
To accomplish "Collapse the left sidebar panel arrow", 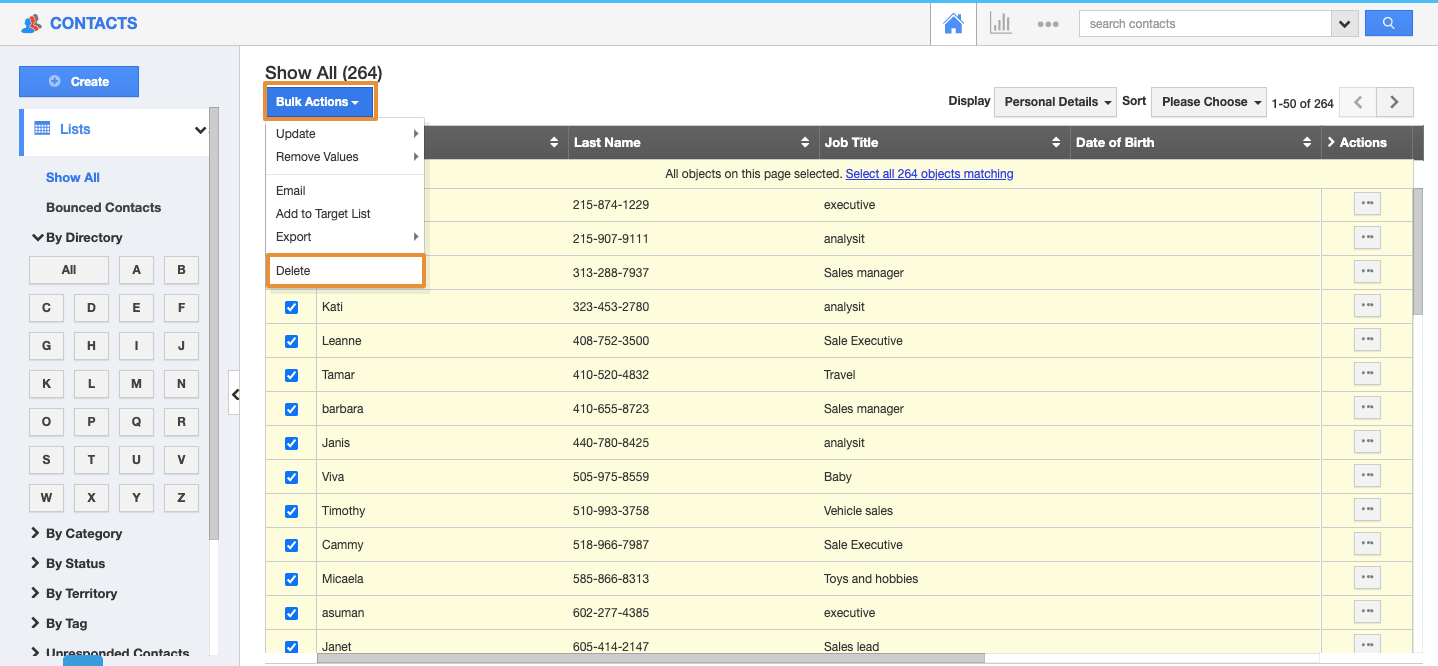I will click(x=235, y=394).
